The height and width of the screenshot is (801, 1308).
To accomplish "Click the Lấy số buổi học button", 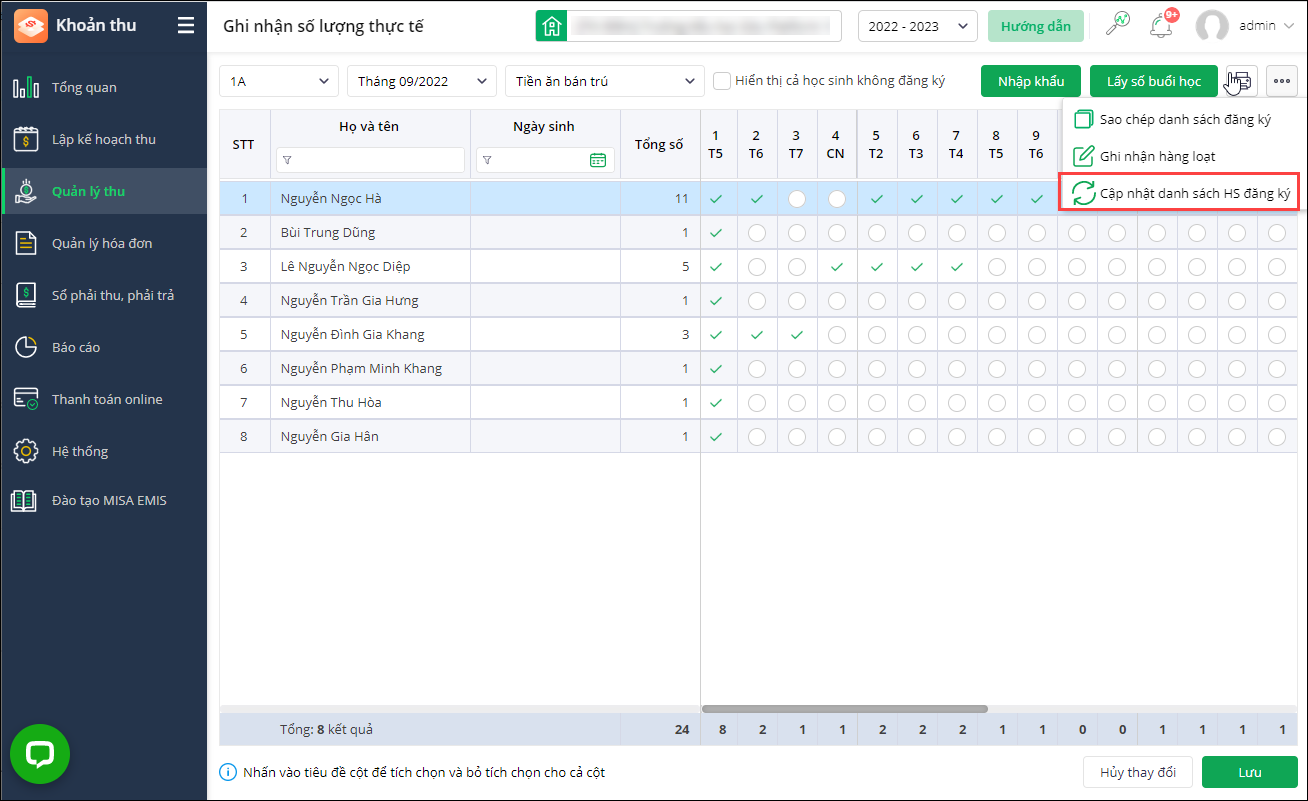I will tap(1153, 81).
